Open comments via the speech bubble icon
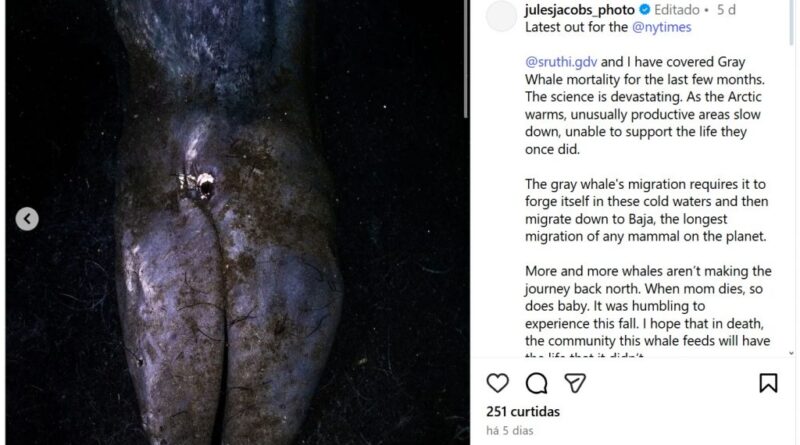This screenshot has width=800, height=445. pos(536,383)
